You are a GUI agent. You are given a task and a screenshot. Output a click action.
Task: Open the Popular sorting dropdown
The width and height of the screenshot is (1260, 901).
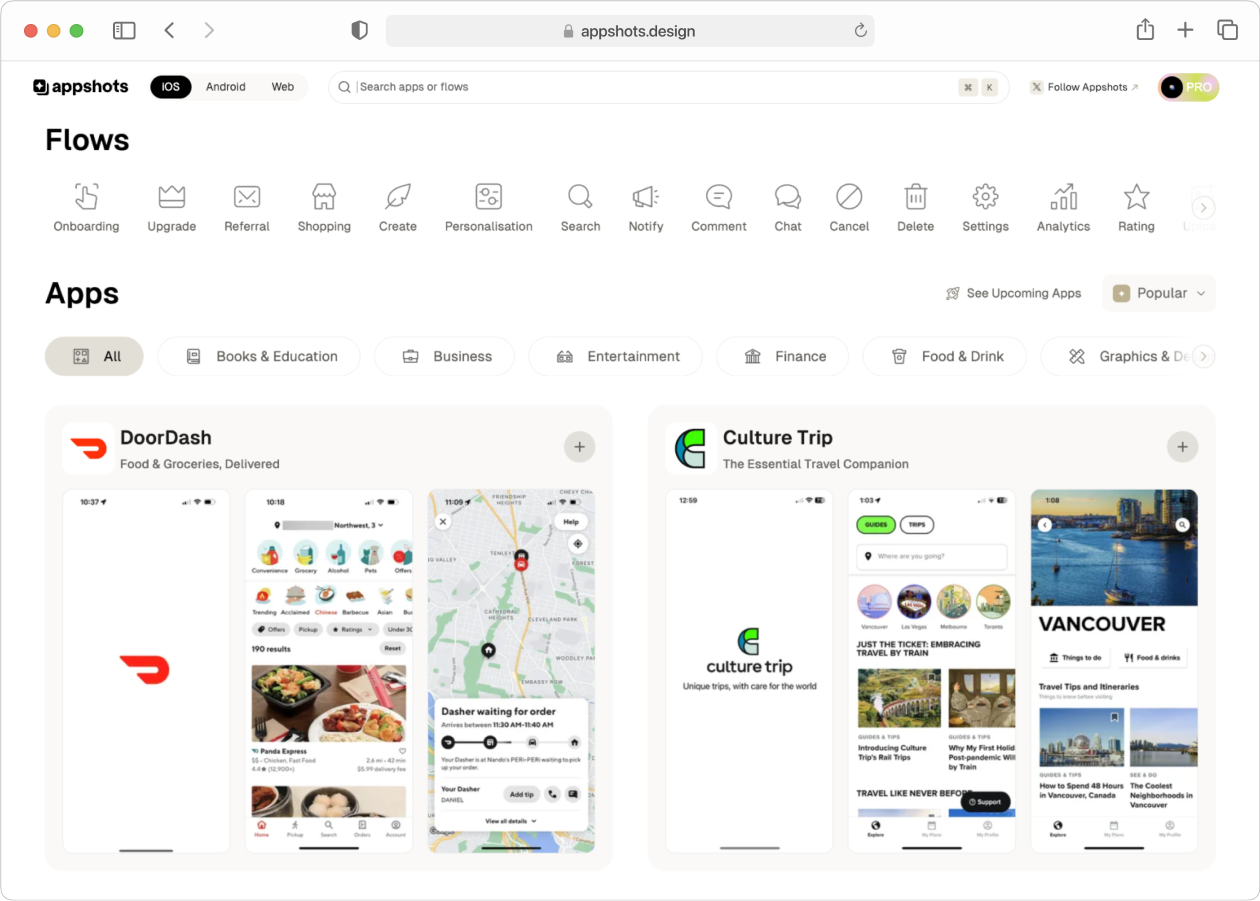(1158, 293)
